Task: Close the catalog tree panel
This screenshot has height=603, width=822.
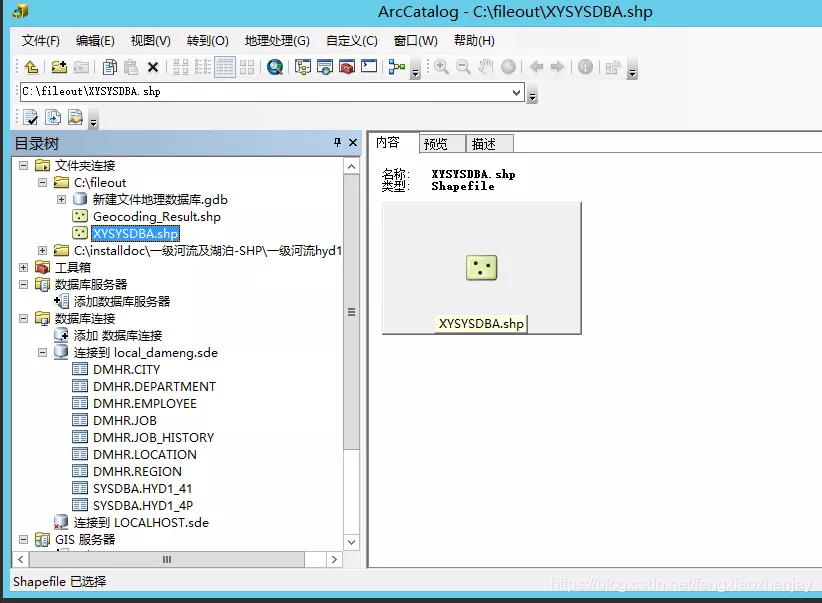Action: coord(353,142)
